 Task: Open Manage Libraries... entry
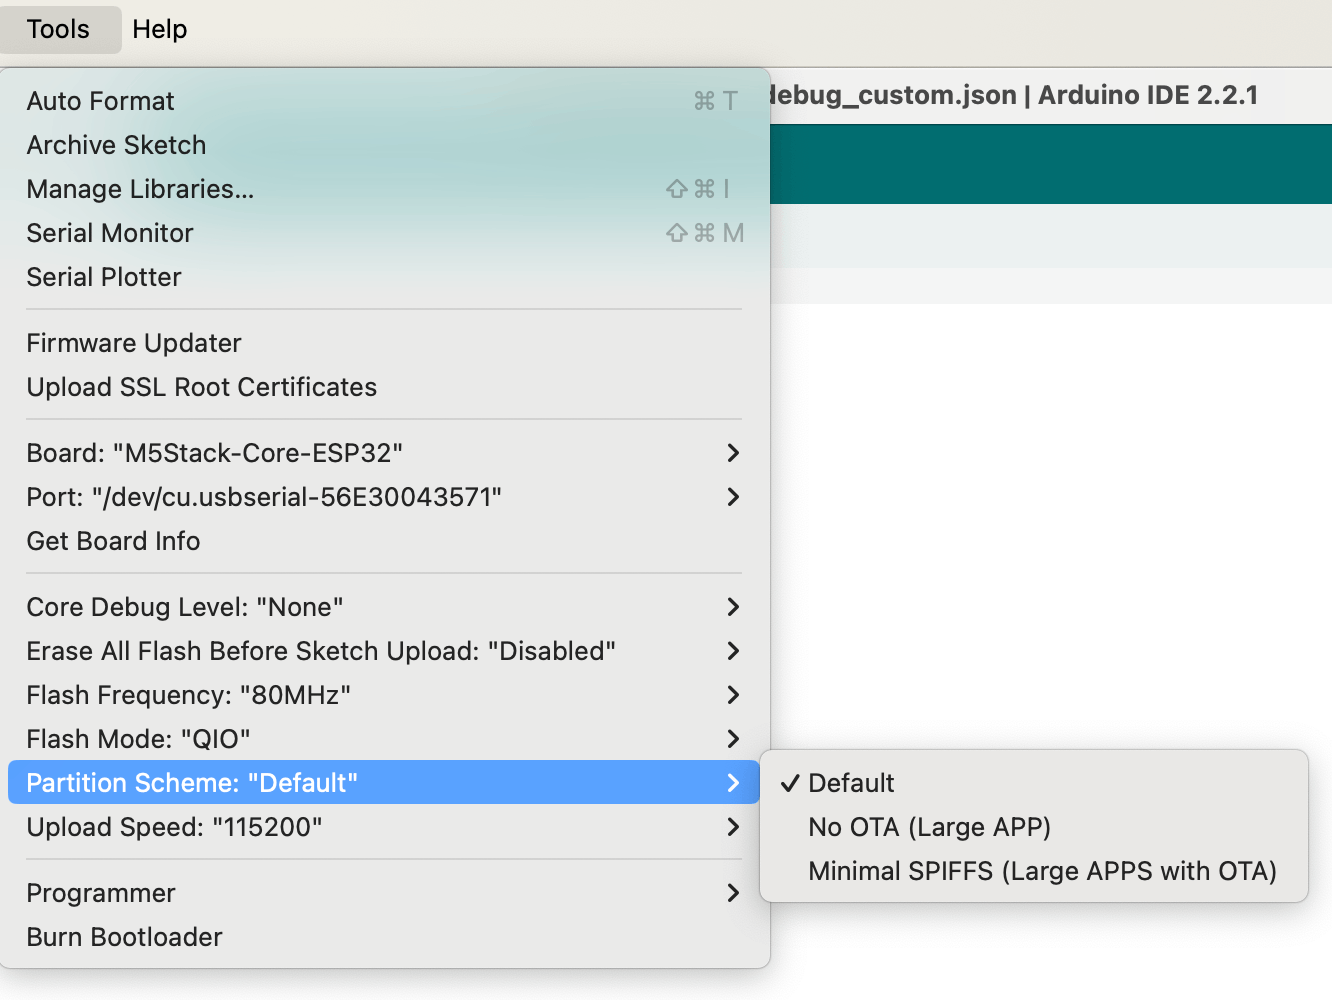tap(384, 189)
